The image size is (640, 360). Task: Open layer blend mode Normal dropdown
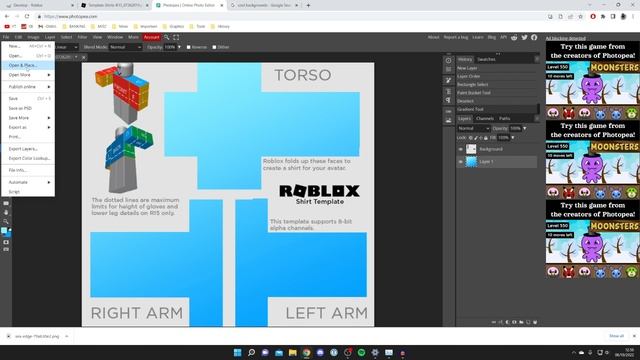(x=473, y=129)
